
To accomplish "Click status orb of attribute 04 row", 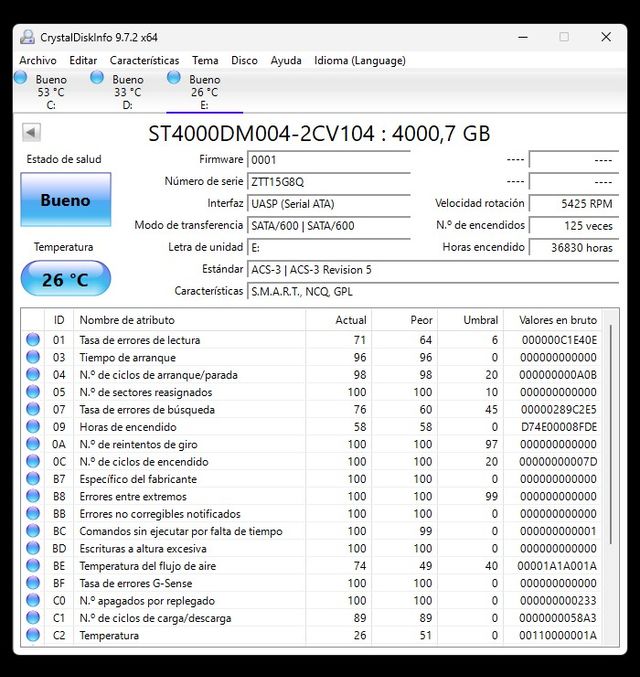I will pyautogui.click(x=33, y=374).
